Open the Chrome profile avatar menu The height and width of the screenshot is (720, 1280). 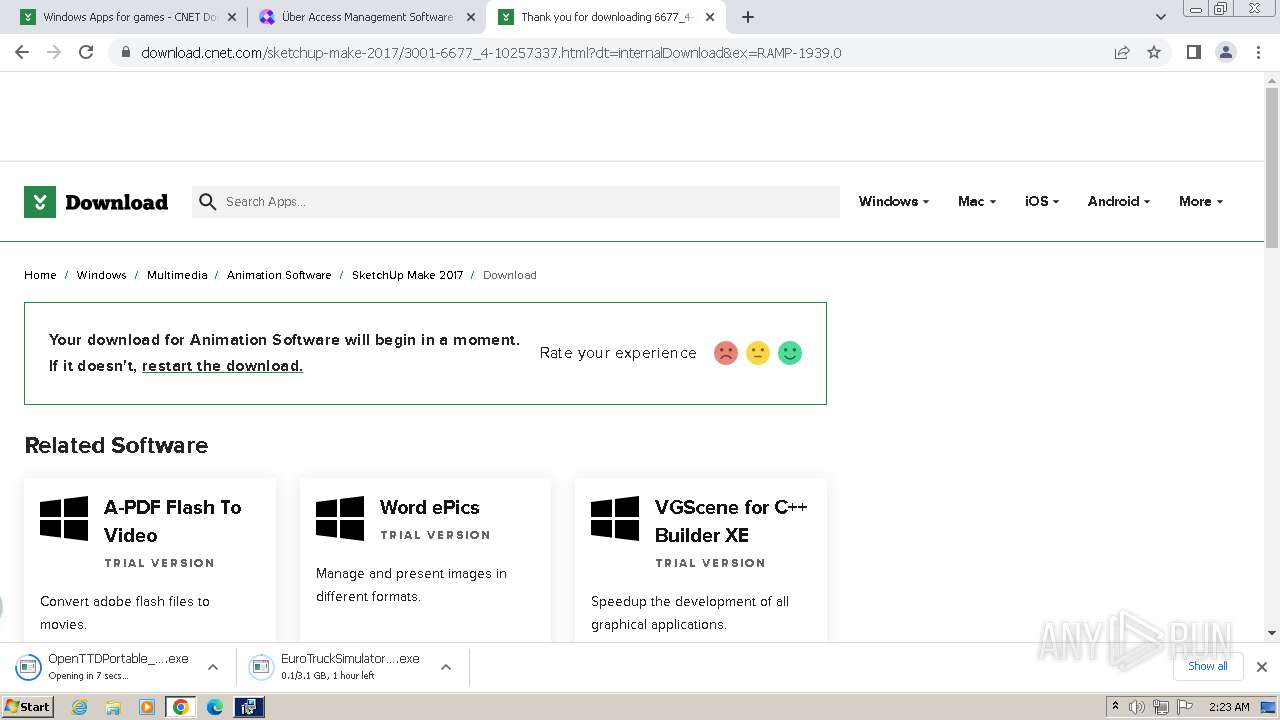point(1225,52)
